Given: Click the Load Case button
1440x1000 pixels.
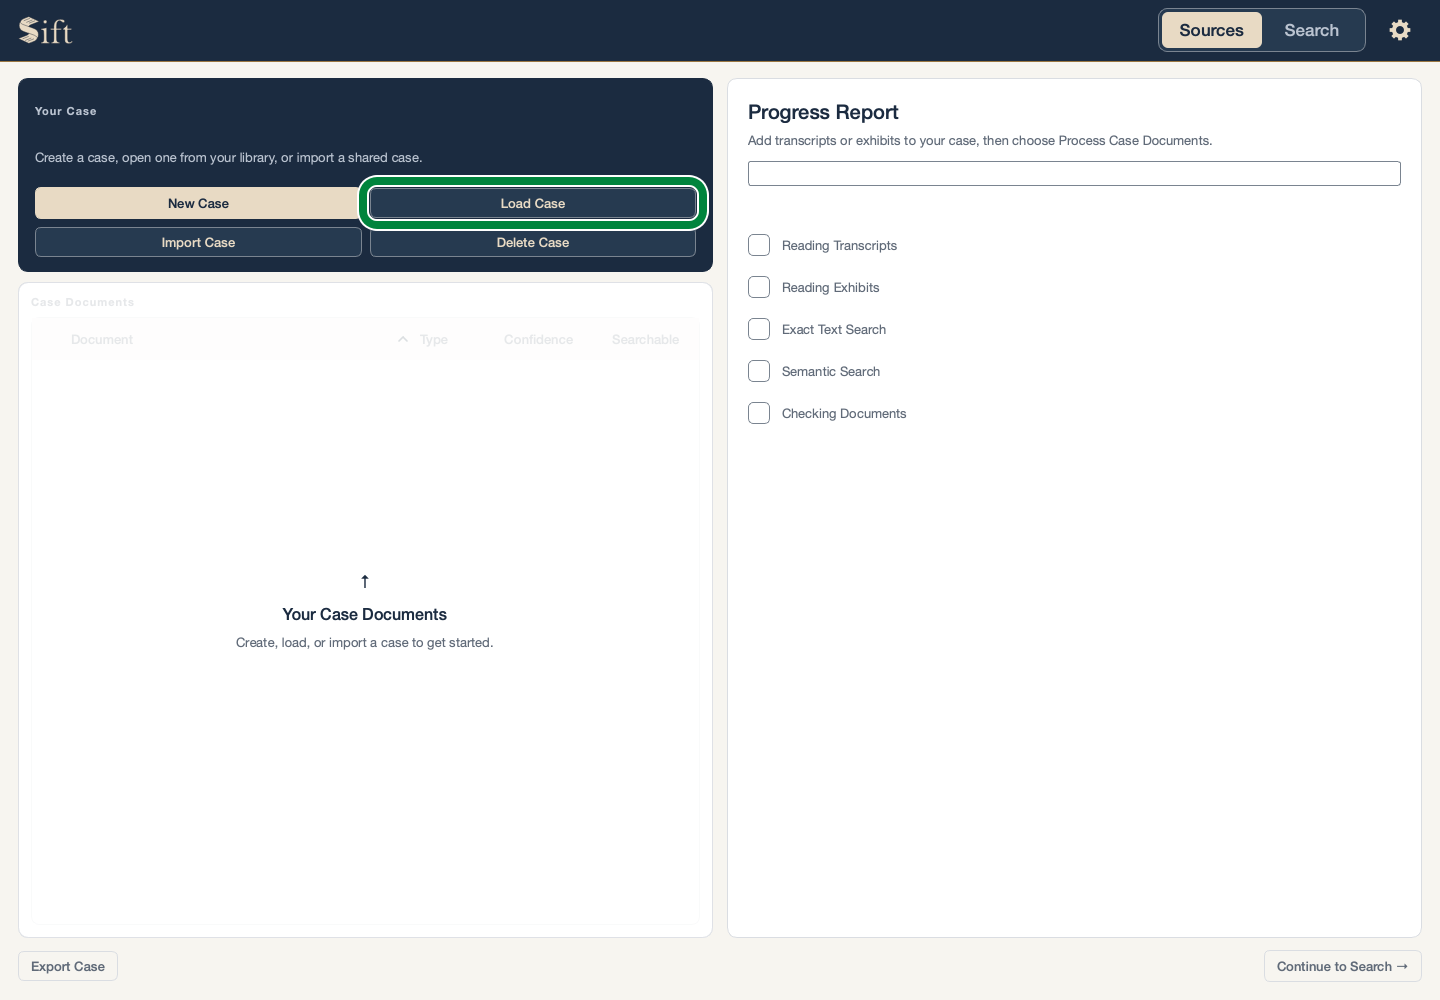Looking at the screenshot, I should point(533,203).
